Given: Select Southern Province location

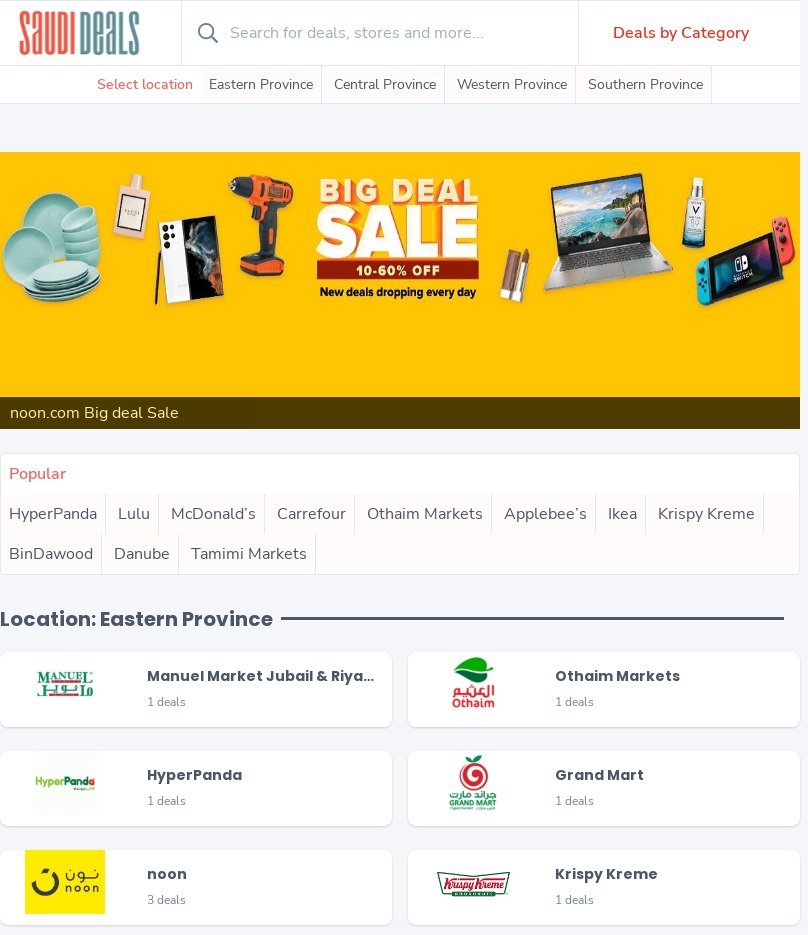Looking at the screenshot, I should (645, 84).
